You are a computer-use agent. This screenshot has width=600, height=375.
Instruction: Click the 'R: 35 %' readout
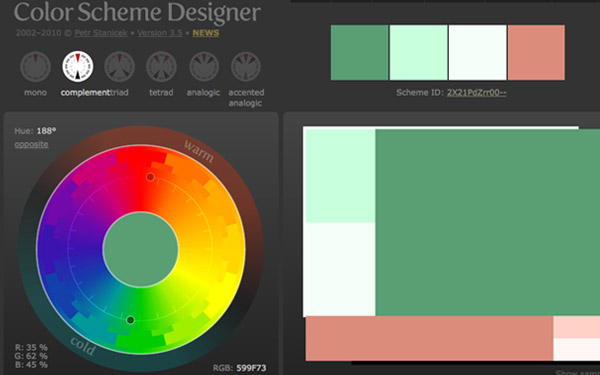(31, 347)
